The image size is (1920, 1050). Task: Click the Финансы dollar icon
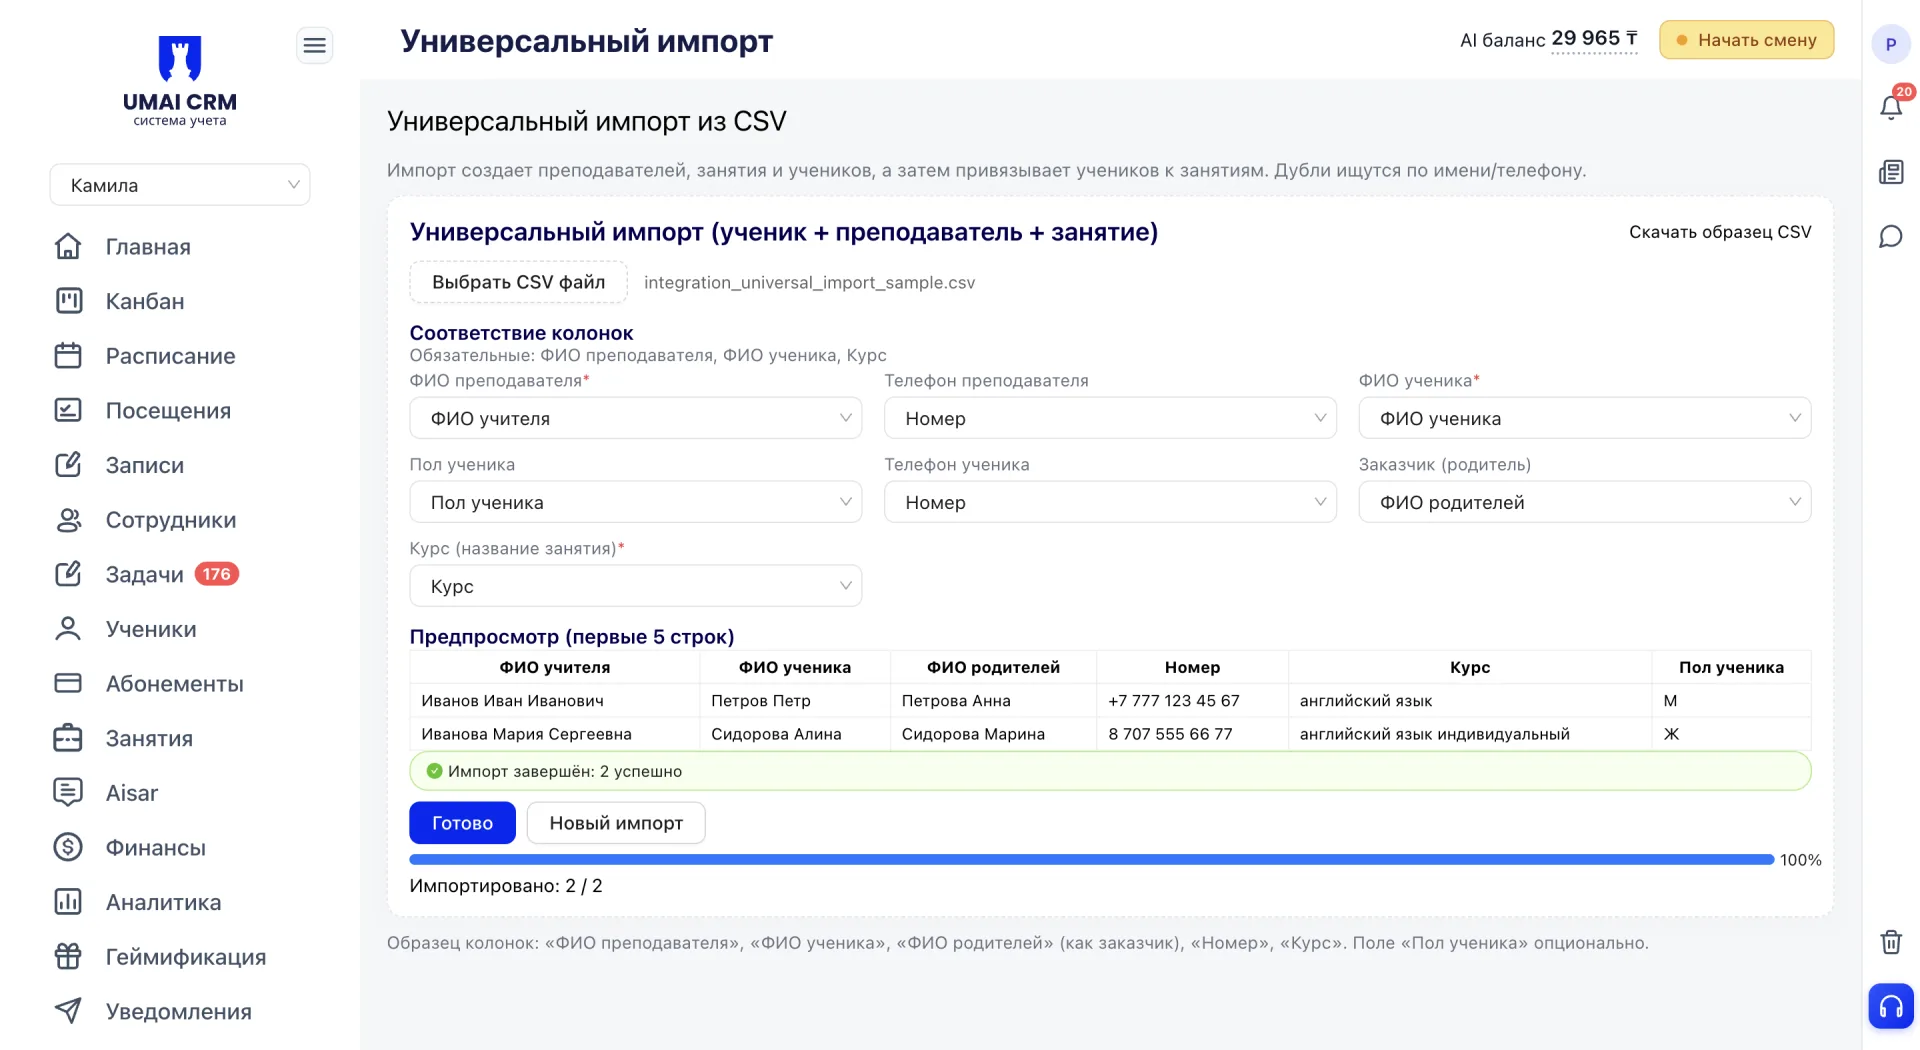(68, 847)
